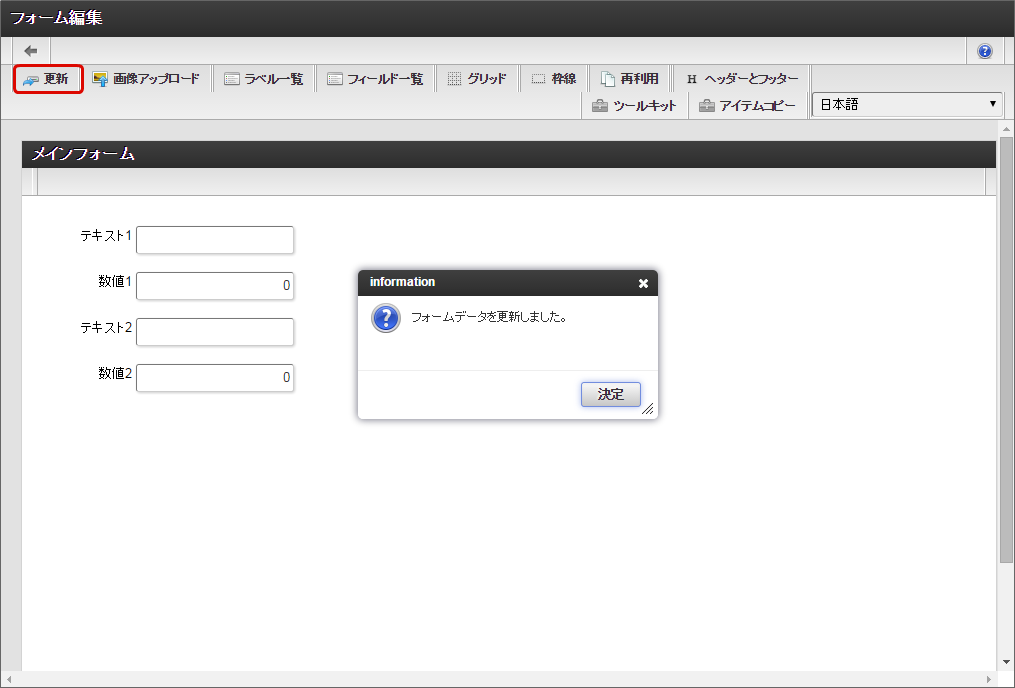Click the テキスト1 input field

tap(215, 240)
